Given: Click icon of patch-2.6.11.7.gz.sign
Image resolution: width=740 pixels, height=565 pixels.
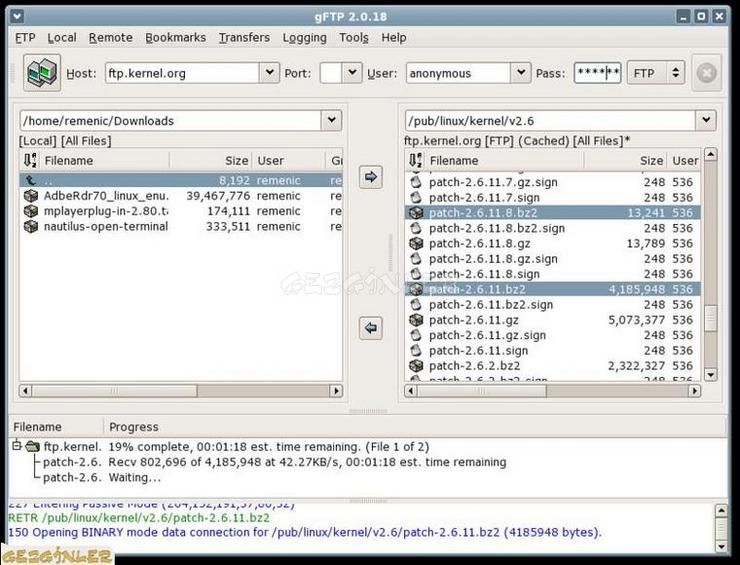Looking at the screenshot, I should [x=416, y=182].
